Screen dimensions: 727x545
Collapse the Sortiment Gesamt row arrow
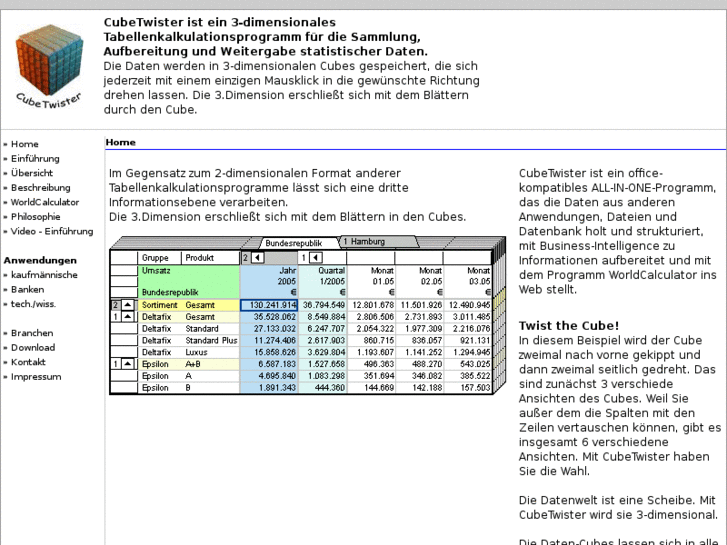click(x=128, y=305)
